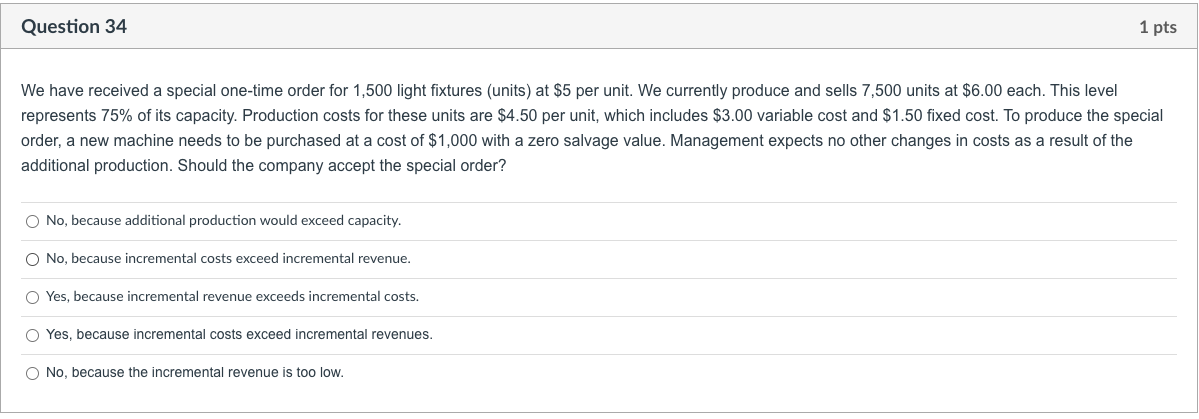Select radio button for 'additional production would exceed capacity'
Image resolution: width=1199 pixels, height=419 pixels.
(x=33, y=220)
